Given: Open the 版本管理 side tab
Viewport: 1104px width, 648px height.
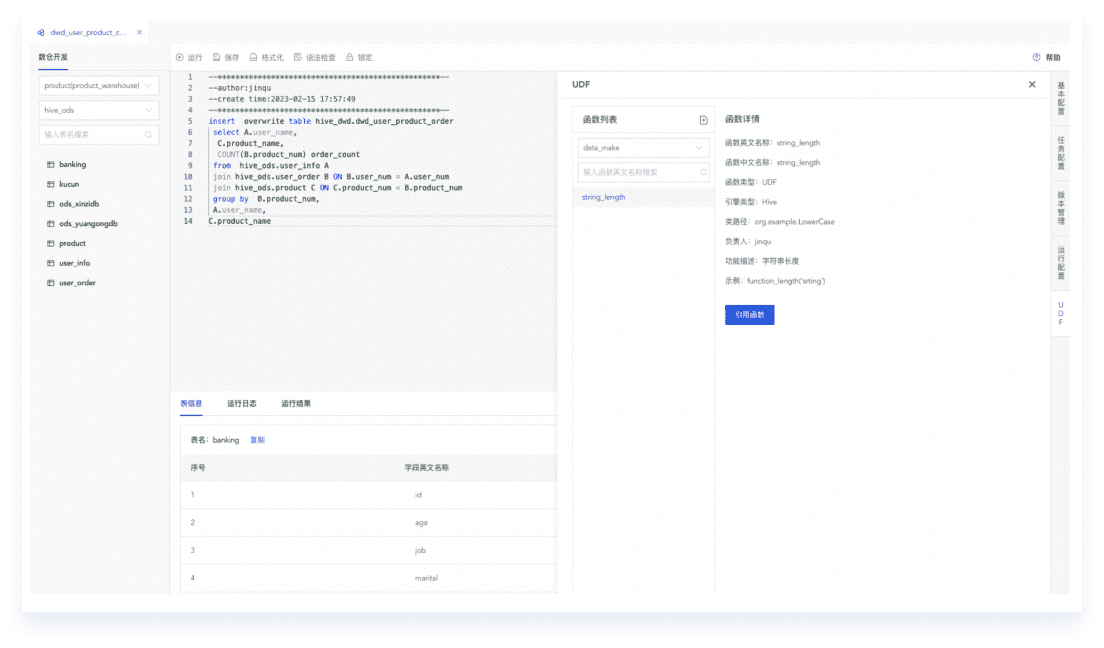Looking at the screenshot, I should (x=1060, y=207).
